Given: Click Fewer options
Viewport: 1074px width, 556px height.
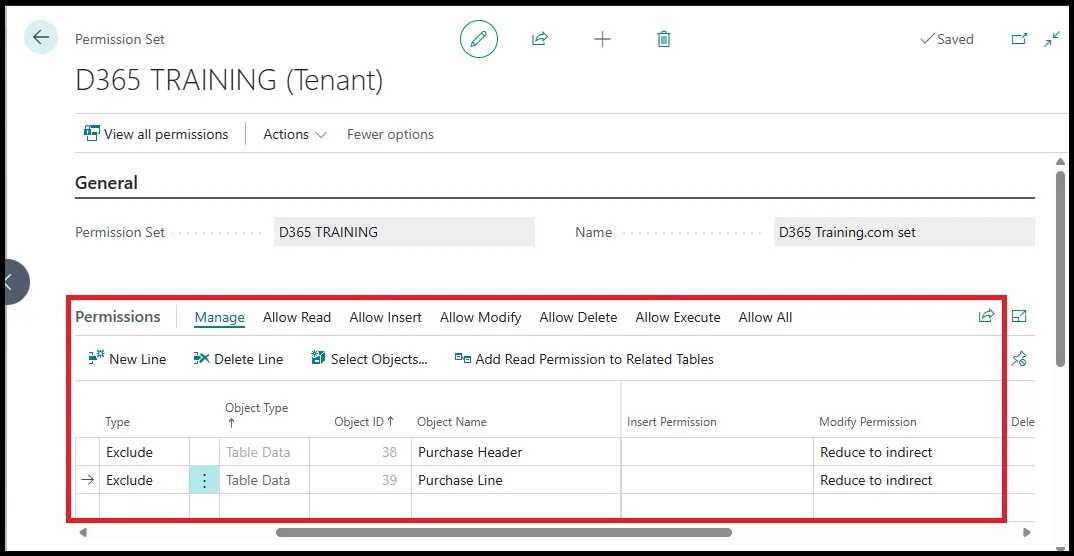Looking at the screenshot, I should [390, 134].
